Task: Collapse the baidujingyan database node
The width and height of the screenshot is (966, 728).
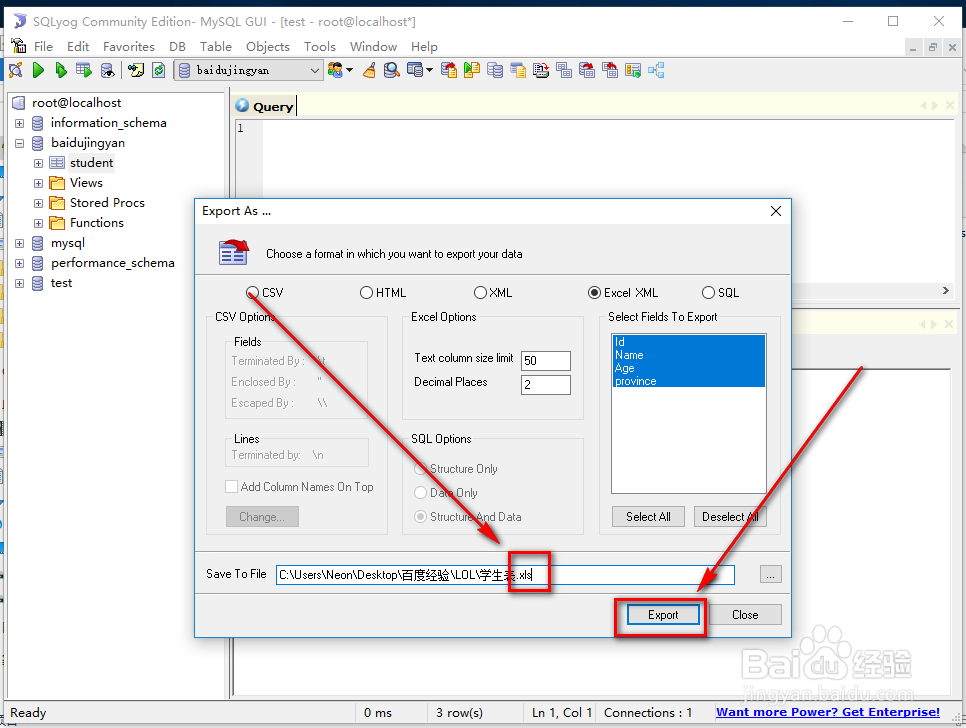Action: pyautogui.click(x=20, y=143)
